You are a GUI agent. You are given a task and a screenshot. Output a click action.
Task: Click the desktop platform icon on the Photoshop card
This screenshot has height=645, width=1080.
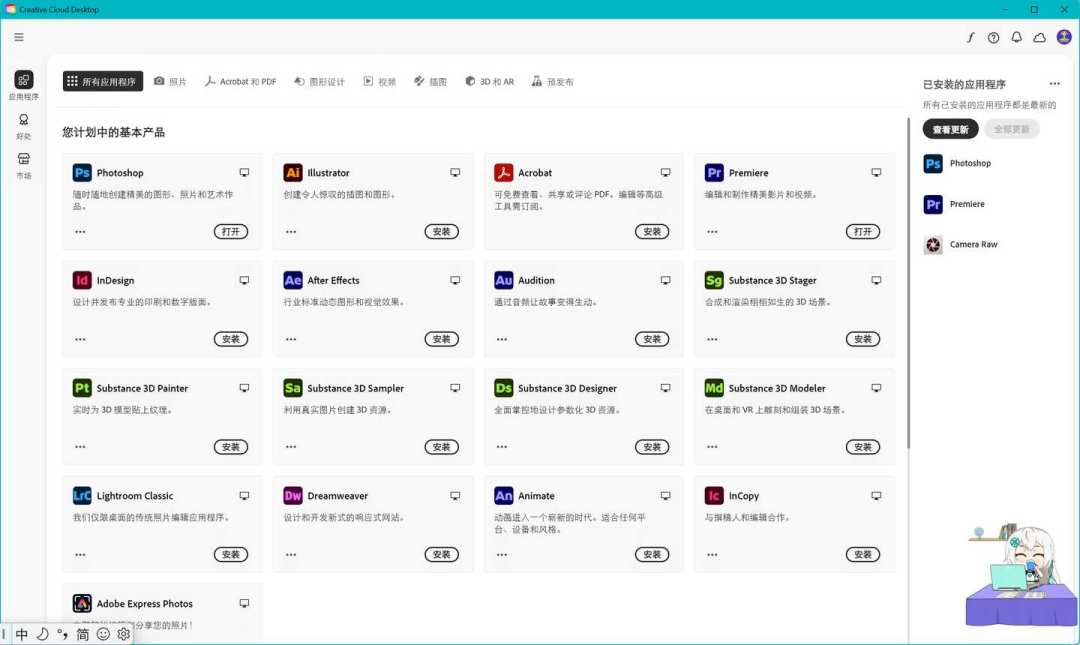coord(244,172)
